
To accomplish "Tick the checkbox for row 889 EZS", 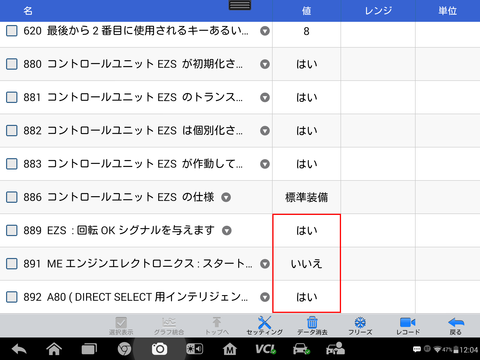I will click(12, 230).
